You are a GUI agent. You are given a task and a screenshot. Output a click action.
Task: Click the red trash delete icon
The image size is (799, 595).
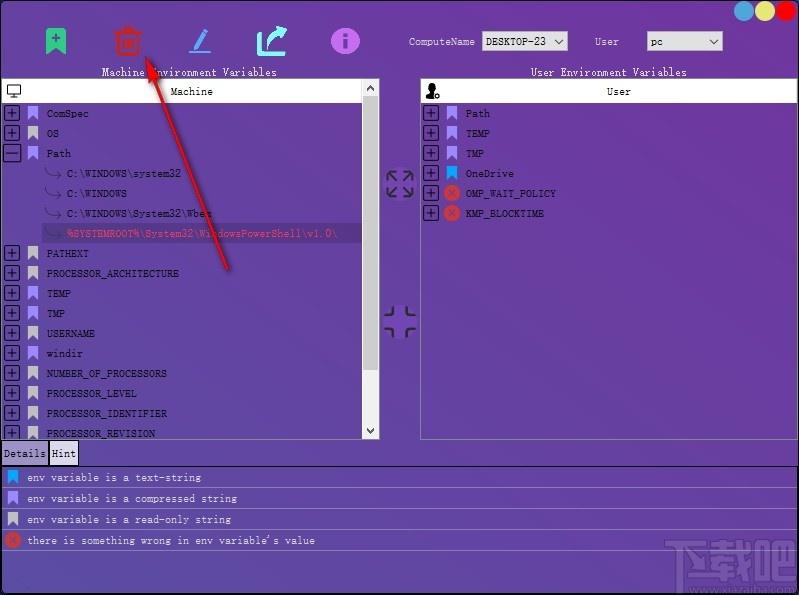pyautogui.click(x=127, y=41)
